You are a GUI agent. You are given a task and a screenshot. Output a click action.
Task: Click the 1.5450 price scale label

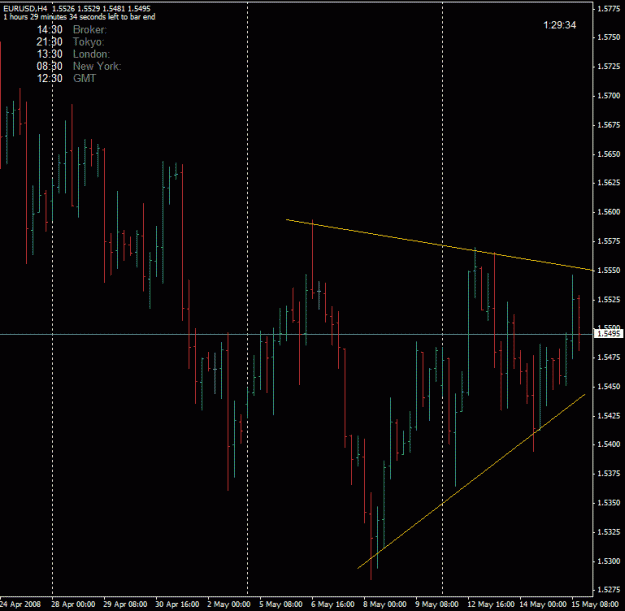click(609, 387)
